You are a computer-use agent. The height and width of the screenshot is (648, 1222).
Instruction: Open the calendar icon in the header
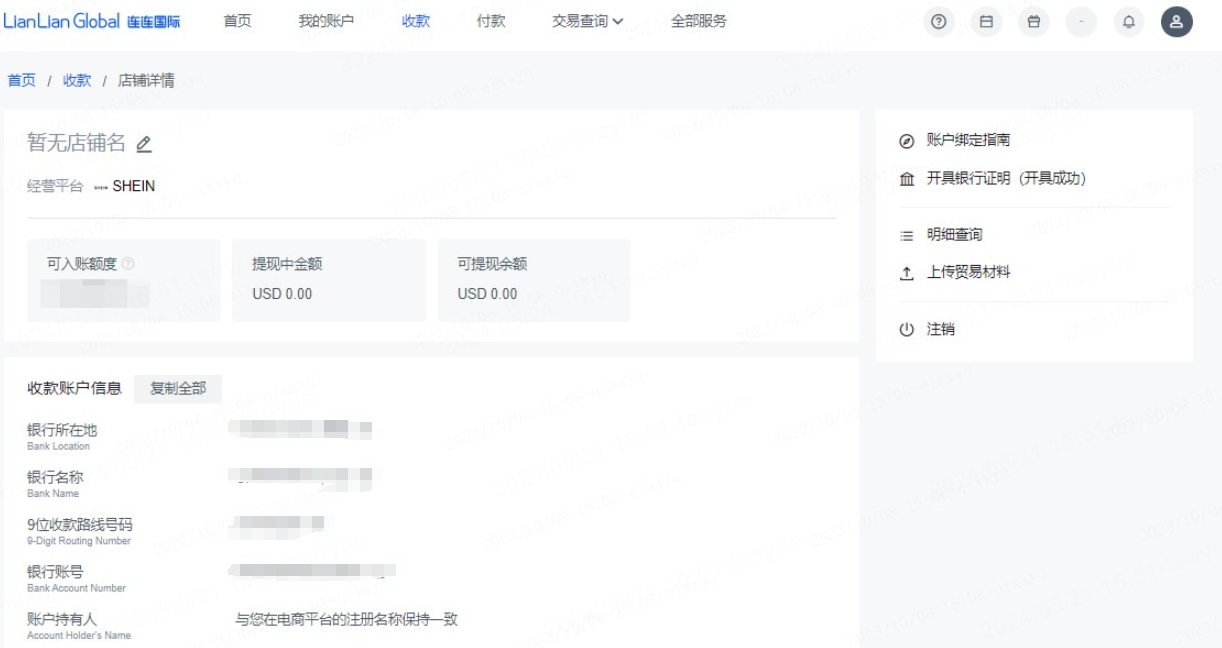986,22
